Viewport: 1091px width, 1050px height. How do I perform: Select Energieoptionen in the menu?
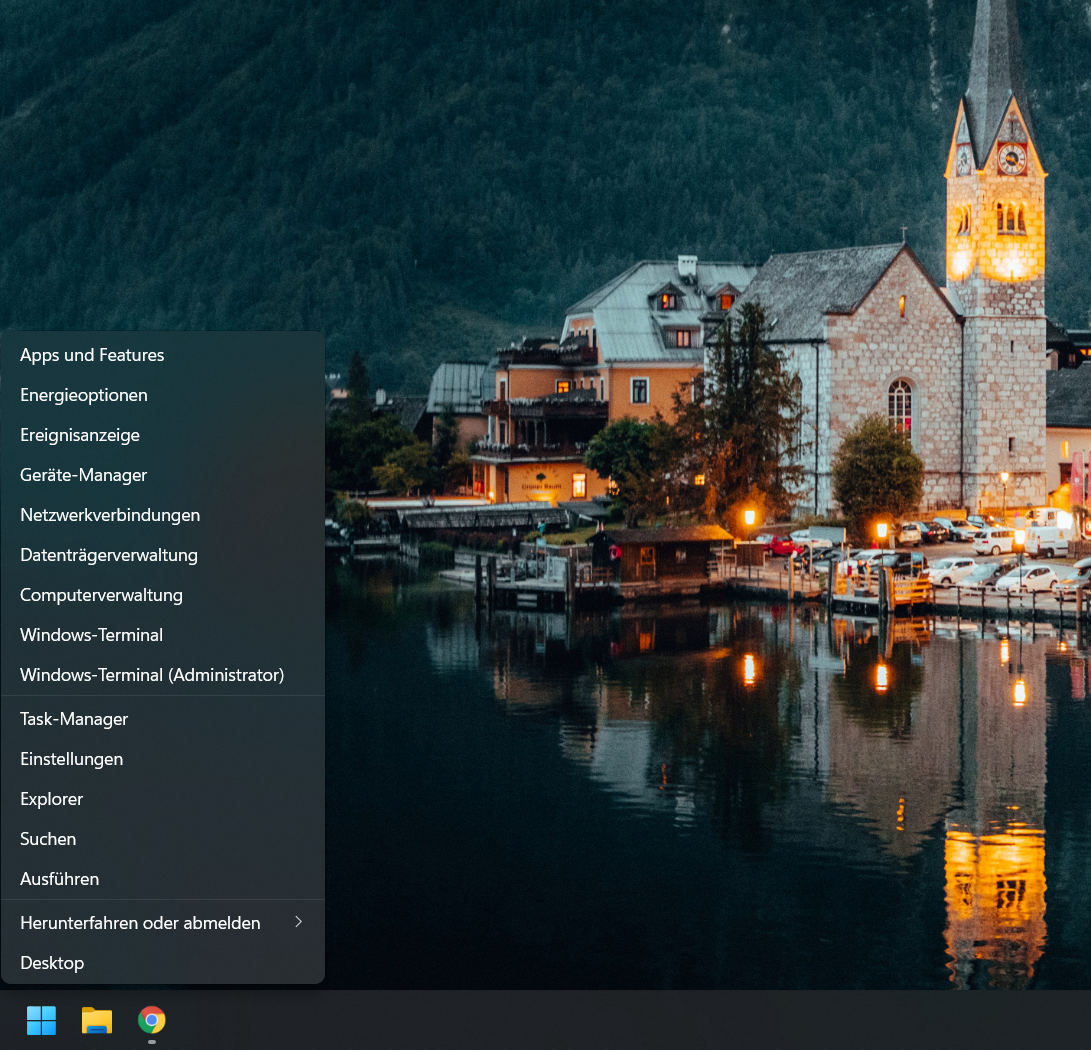pos(164,395)
